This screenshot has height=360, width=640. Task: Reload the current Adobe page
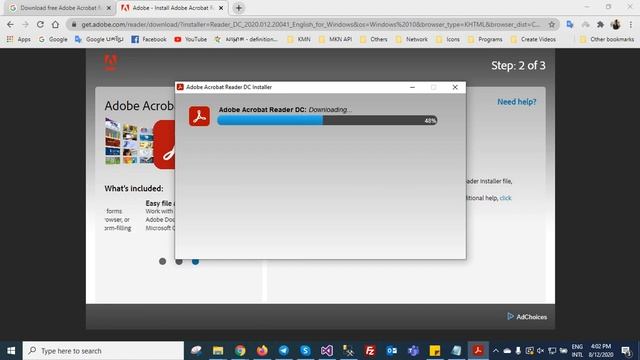tap(40, 24)
